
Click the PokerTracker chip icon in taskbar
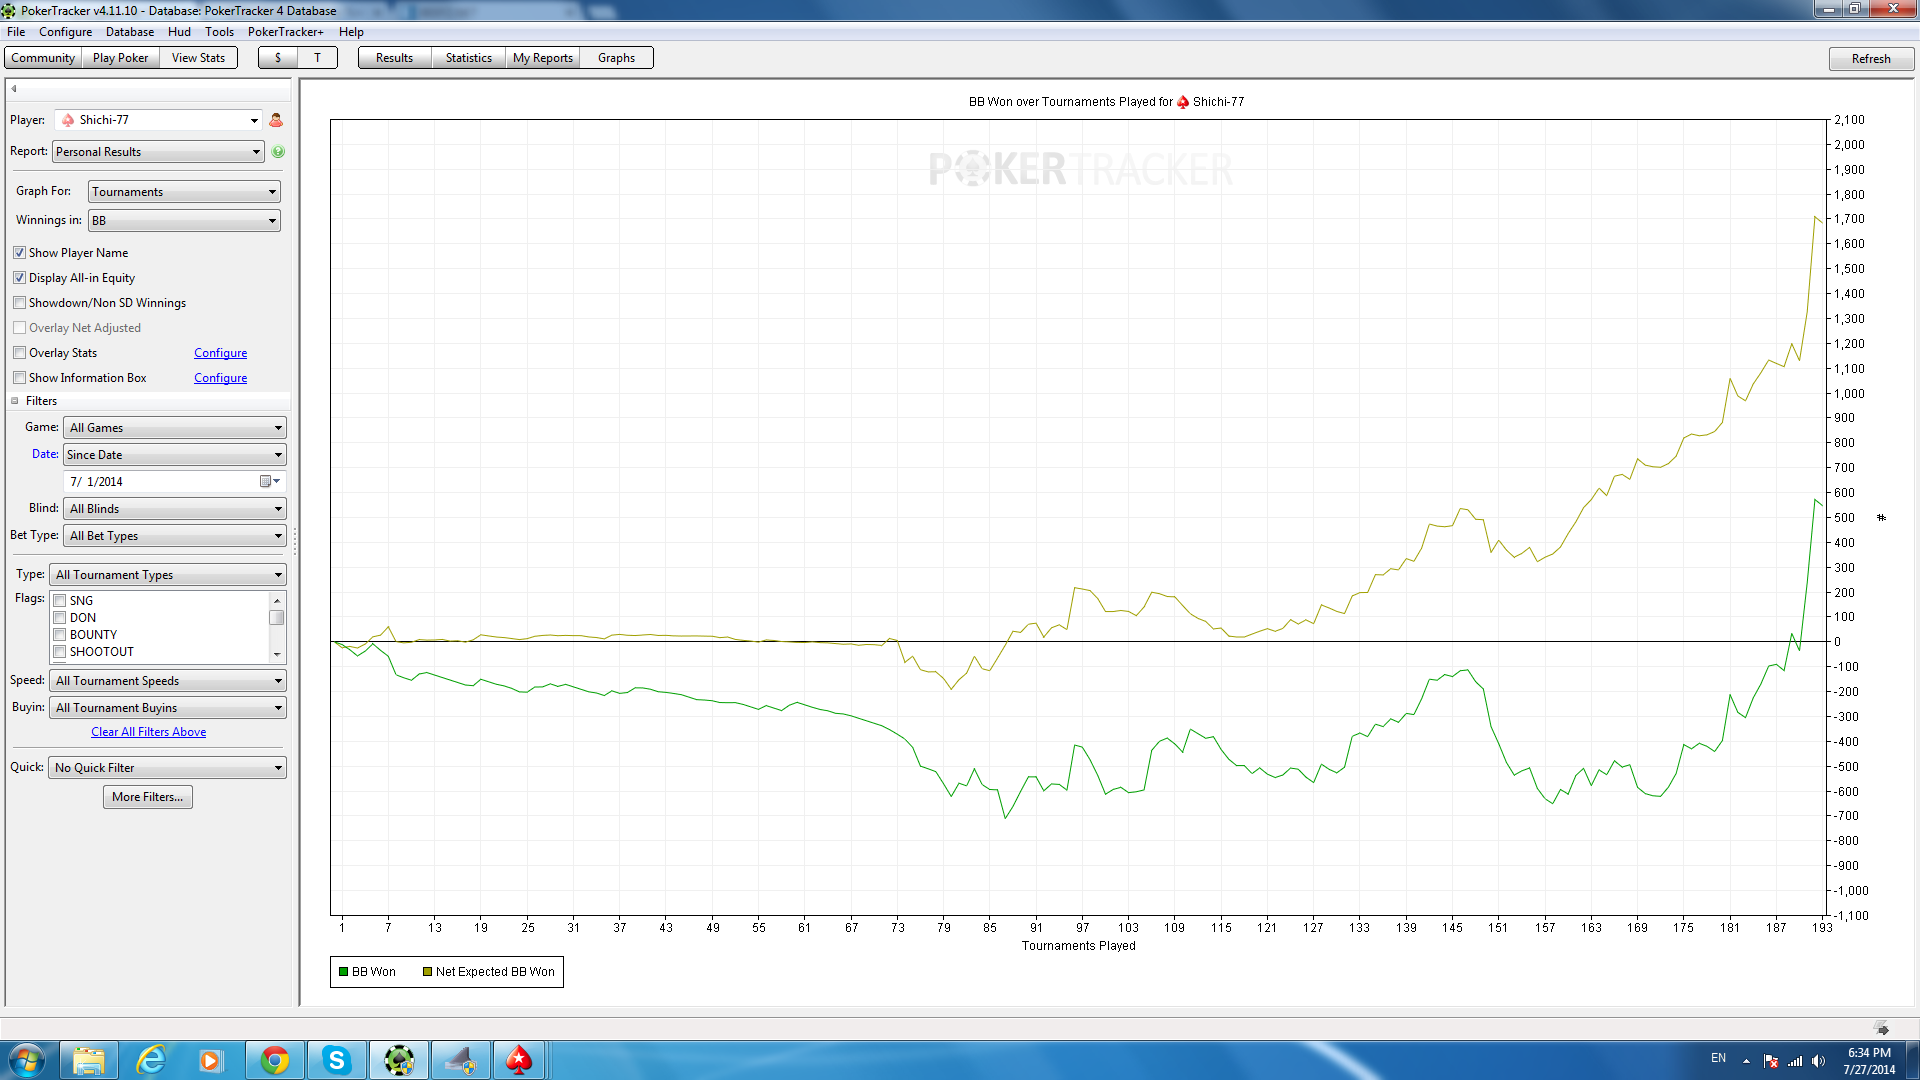coord(399,1060)
